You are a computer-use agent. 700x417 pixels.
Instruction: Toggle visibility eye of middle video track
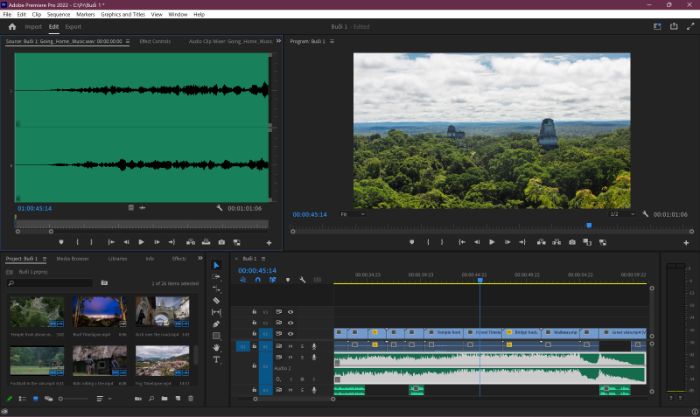pos(290,323)
